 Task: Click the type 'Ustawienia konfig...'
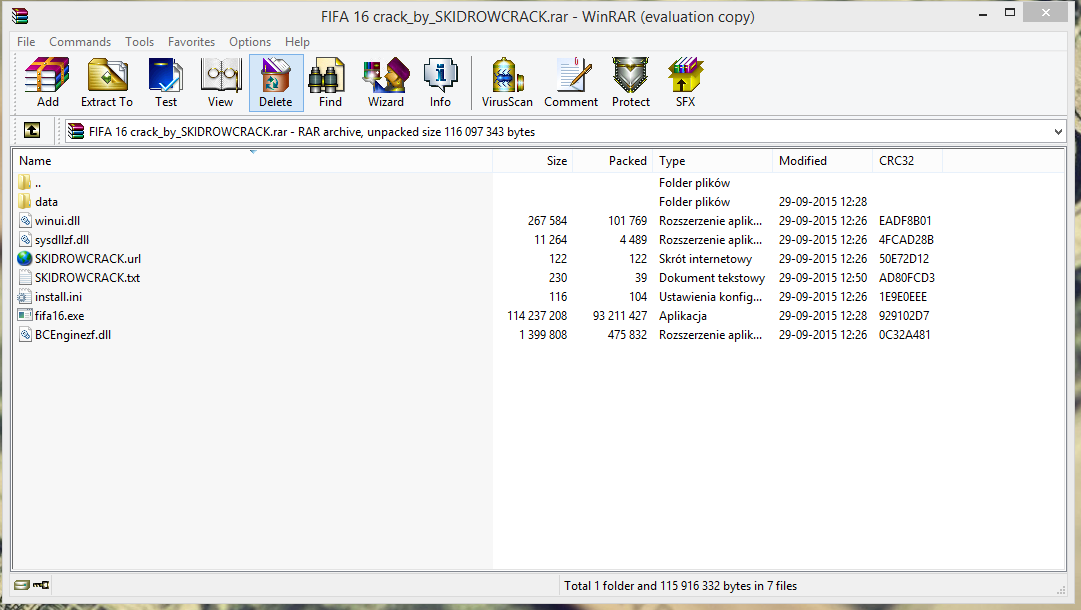(710, 296)
